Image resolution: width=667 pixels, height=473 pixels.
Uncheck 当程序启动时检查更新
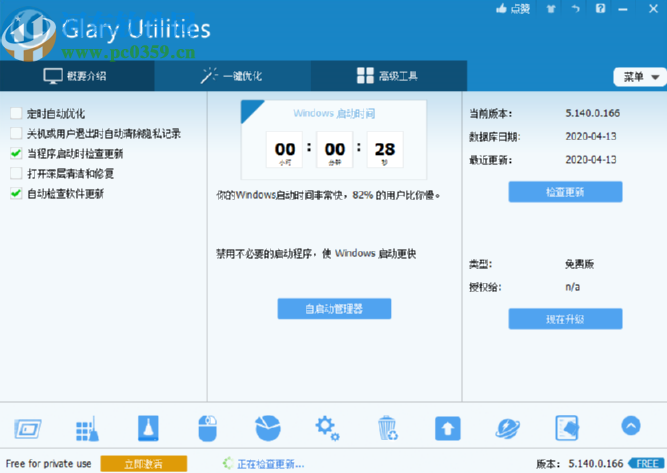pyautogui.click(x=16, y=153)
